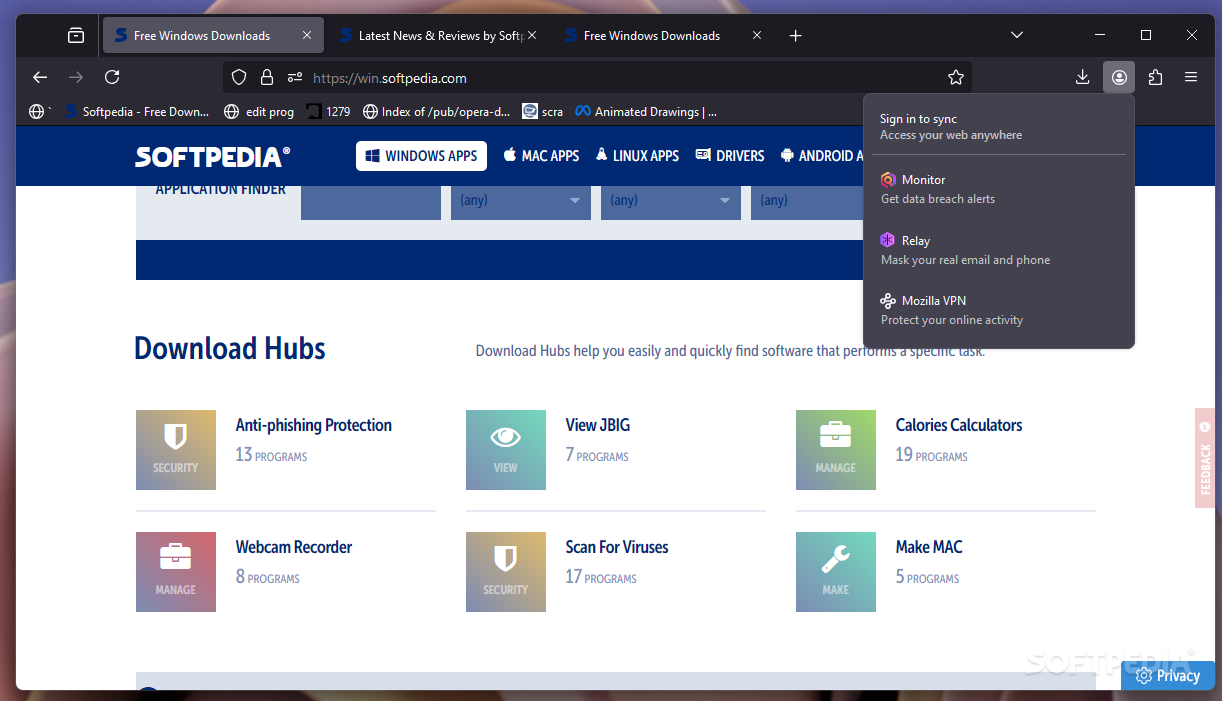The height and width of the screenshot is (701, 1222).
Task: Close the first Free Windows Downloads tab
Action: coord(307,35)
